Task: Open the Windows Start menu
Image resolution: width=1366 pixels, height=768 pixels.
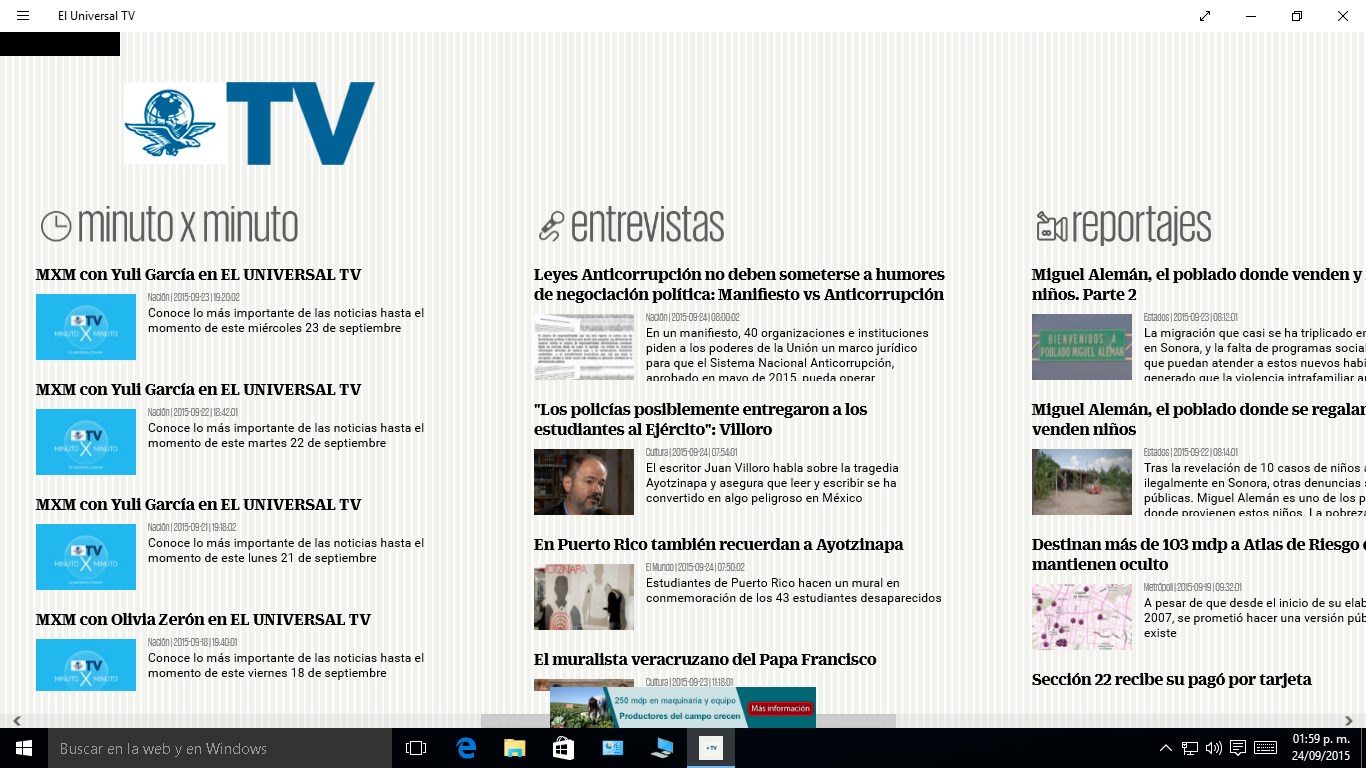Action: [24, 748]
